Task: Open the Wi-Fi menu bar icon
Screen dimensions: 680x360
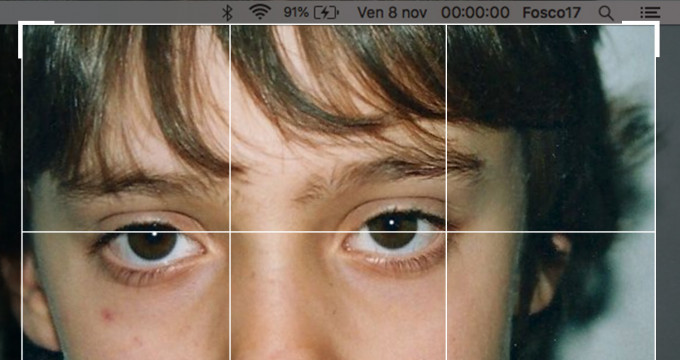Action: coord(260,12)
